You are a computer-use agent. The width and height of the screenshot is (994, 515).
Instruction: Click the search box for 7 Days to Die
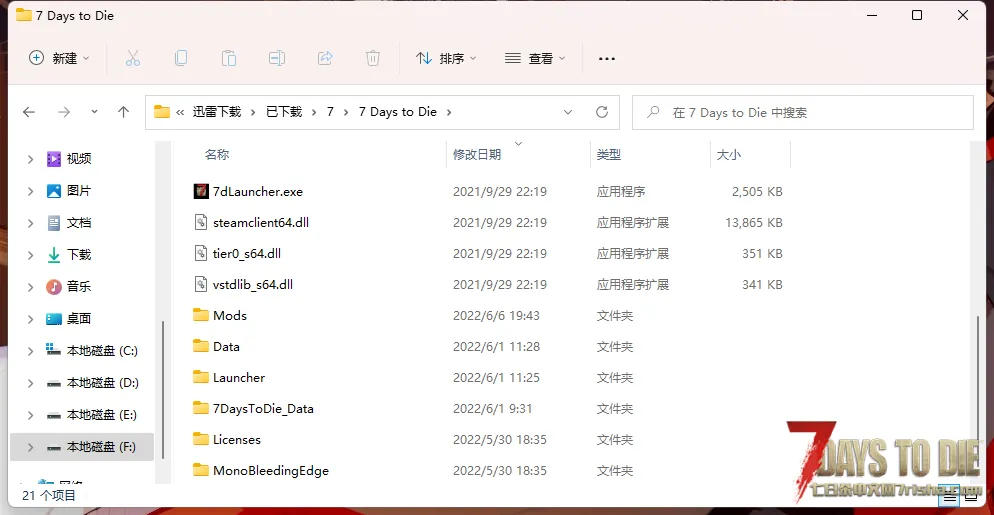[x=810, y=113]
